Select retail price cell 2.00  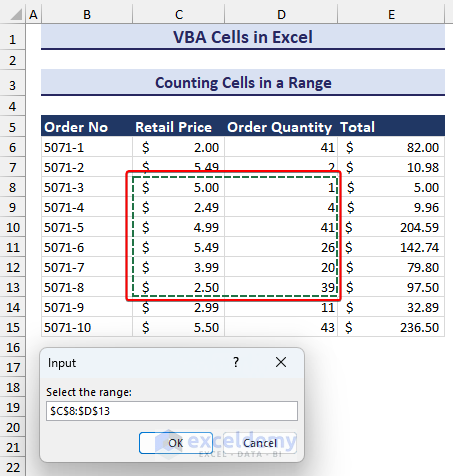point(179,147)
